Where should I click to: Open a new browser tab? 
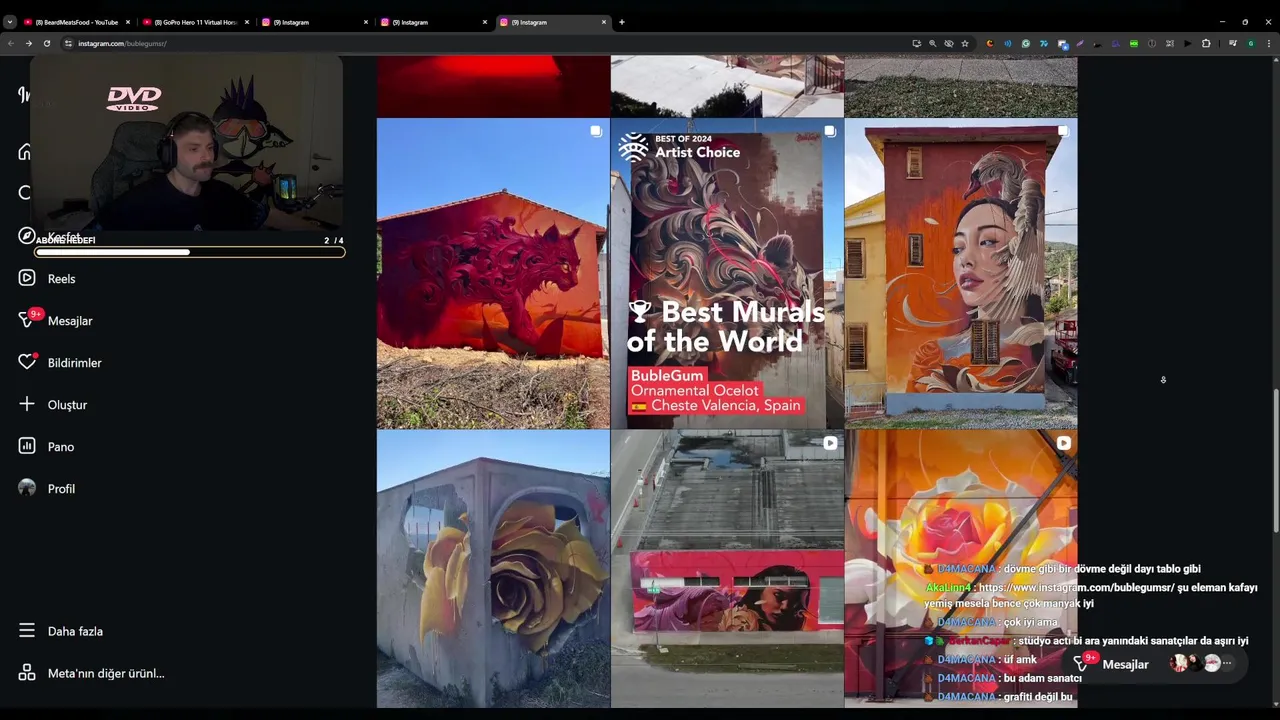[x=622, y=22]
